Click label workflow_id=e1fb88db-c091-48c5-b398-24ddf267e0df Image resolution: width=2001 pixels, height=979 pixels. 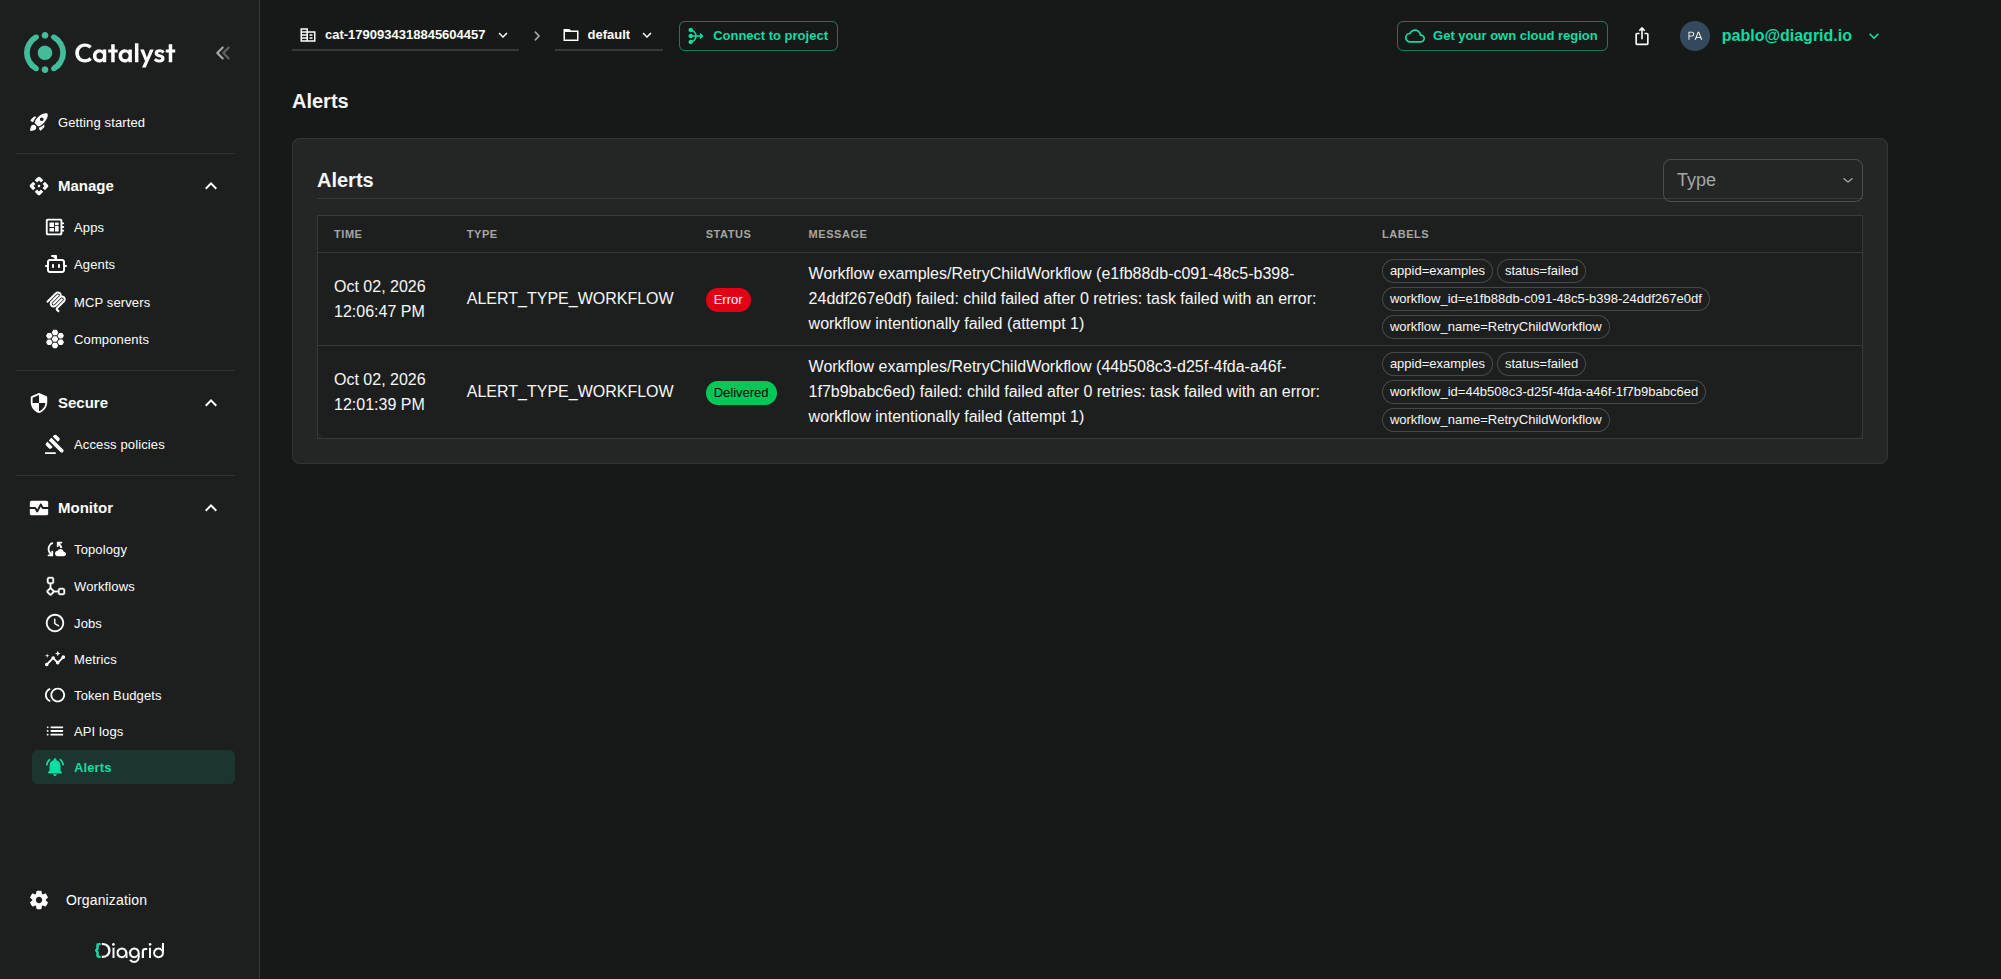pos(1545,299)
